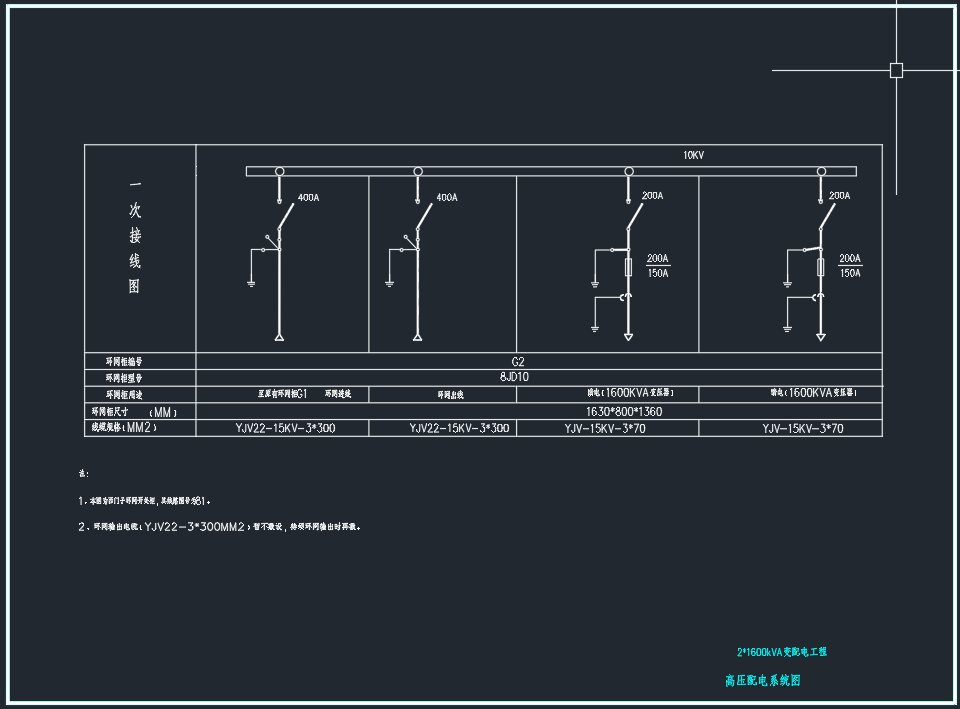Select the cyan 高压配电系统图 title
Image resolution: width=960 pixels, height=709 pixels.
point(762,681)
